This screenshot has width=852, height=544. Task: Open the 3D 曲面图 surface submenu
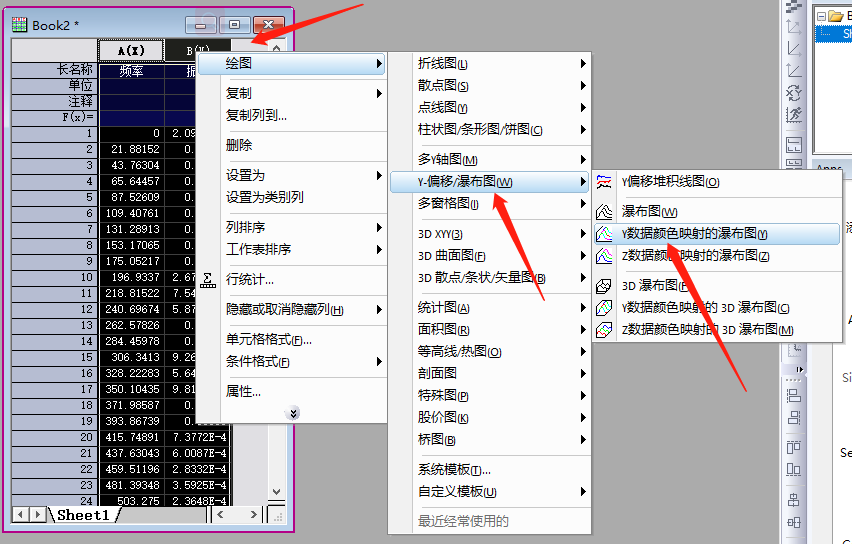490,255
